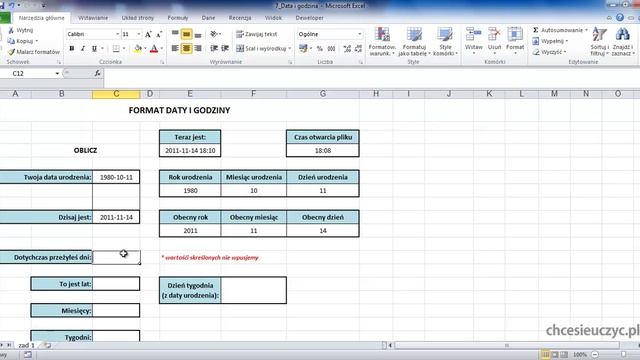Click Zawijaj tekst (wrap text)

(x=256, y=34)
